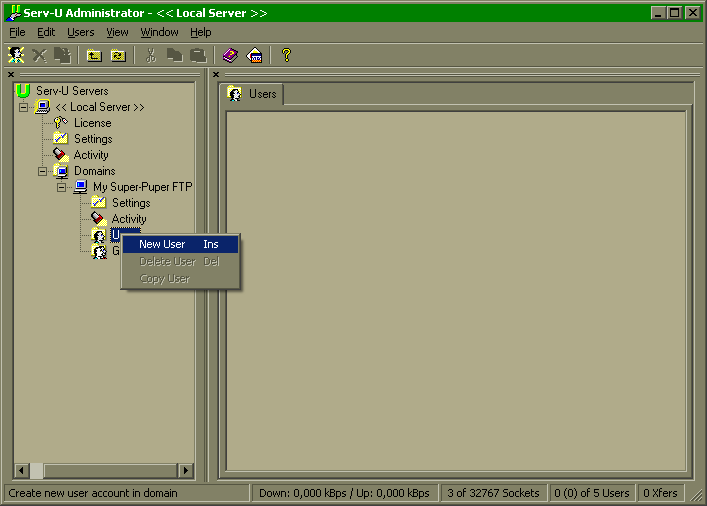Collapse the My Super-Puper FTP node
Screen dimensions: 707x506
(61, 187)
